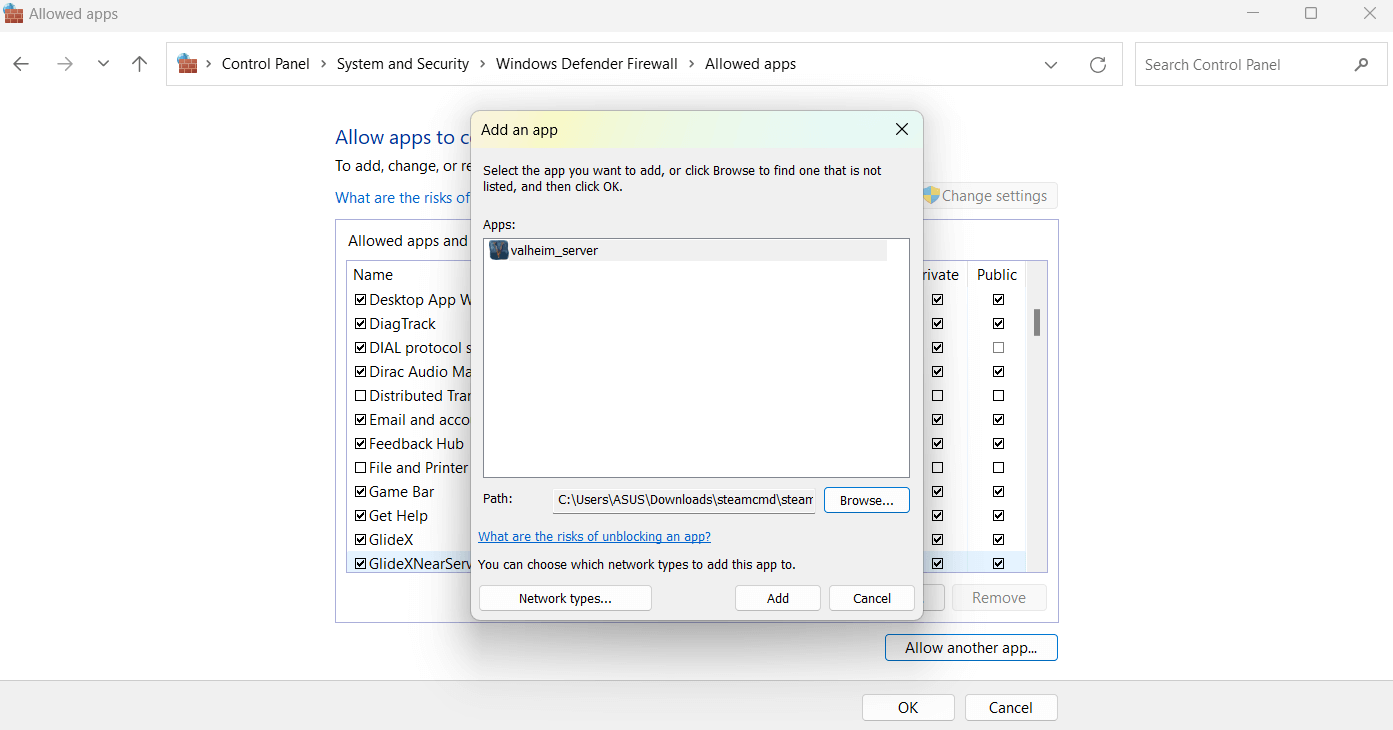Click the Forward navigation arrow
1393x730 pixels.
click(x=65, y=64)
